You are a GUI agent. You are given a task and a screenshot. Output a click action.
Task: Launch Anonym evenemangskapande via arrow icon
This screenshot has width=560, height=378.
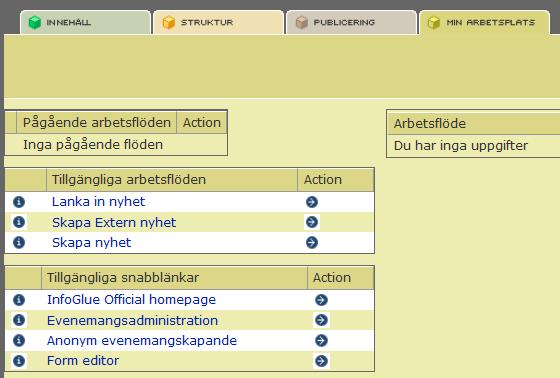click(321, 340)
